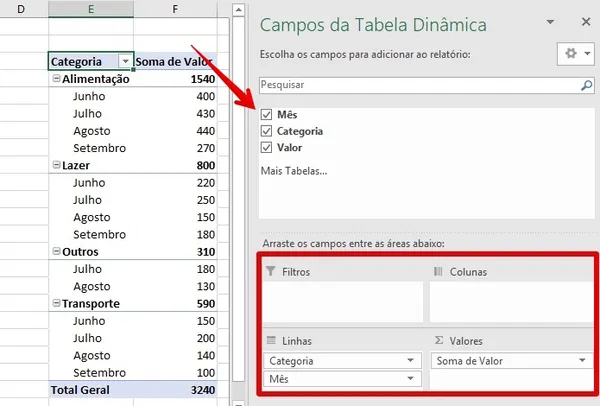
Task: Click the Valores sigma icon
Action: [439, 340]
